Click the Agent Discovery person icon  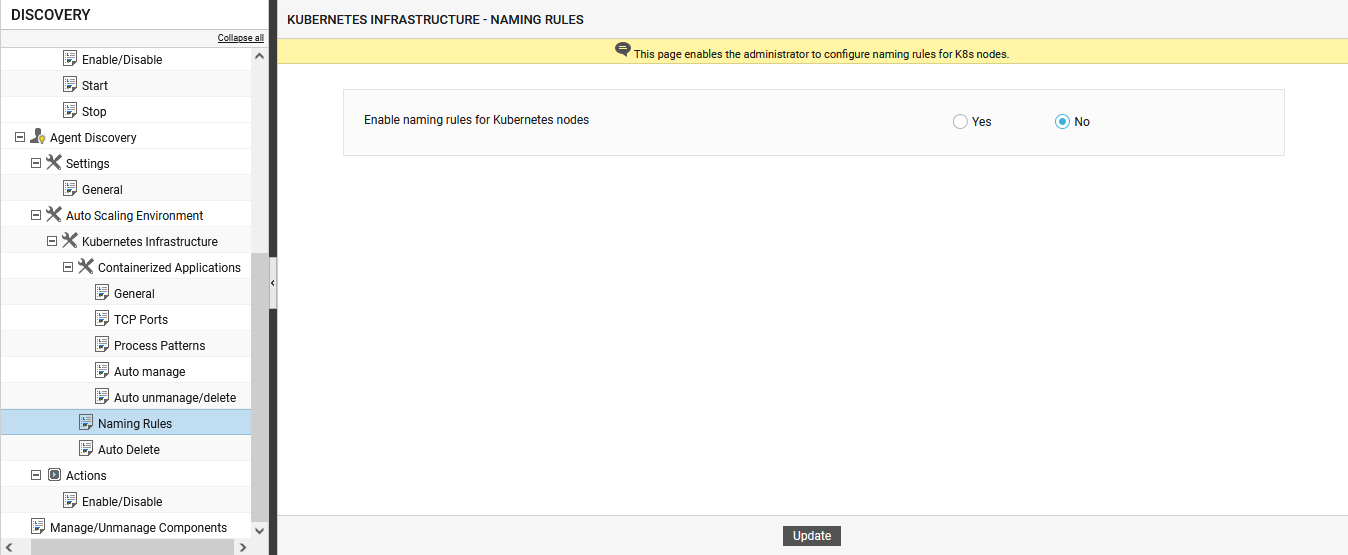coord(38,137)
